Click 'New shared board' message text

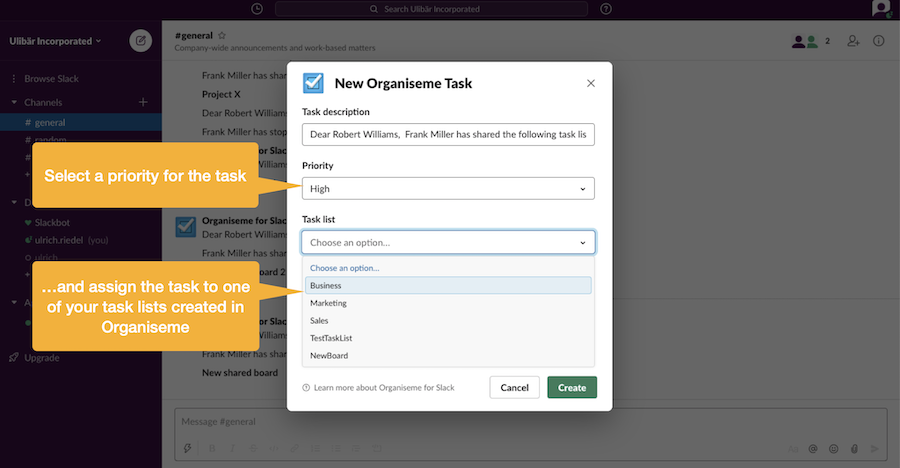pyautogui.click(x=240, y=373)
